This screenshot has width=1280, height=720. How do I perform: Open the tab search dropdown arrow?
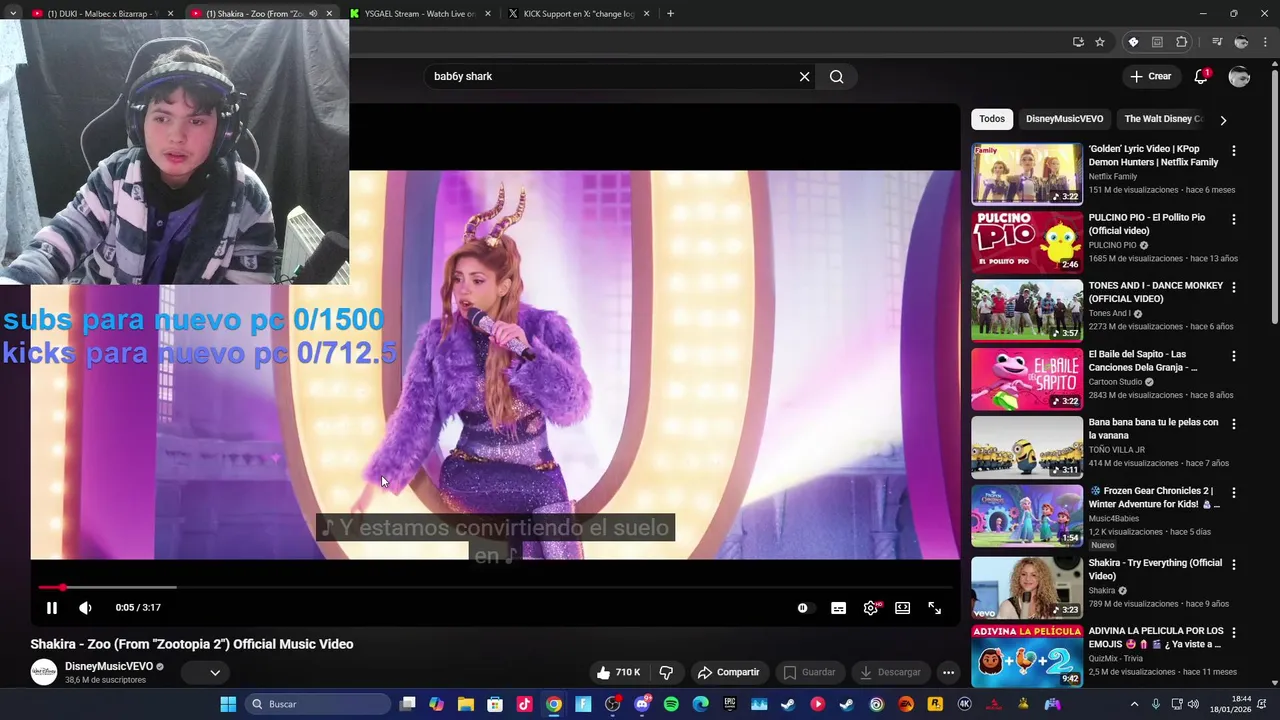pyautogui.click(x=12, y=14)
